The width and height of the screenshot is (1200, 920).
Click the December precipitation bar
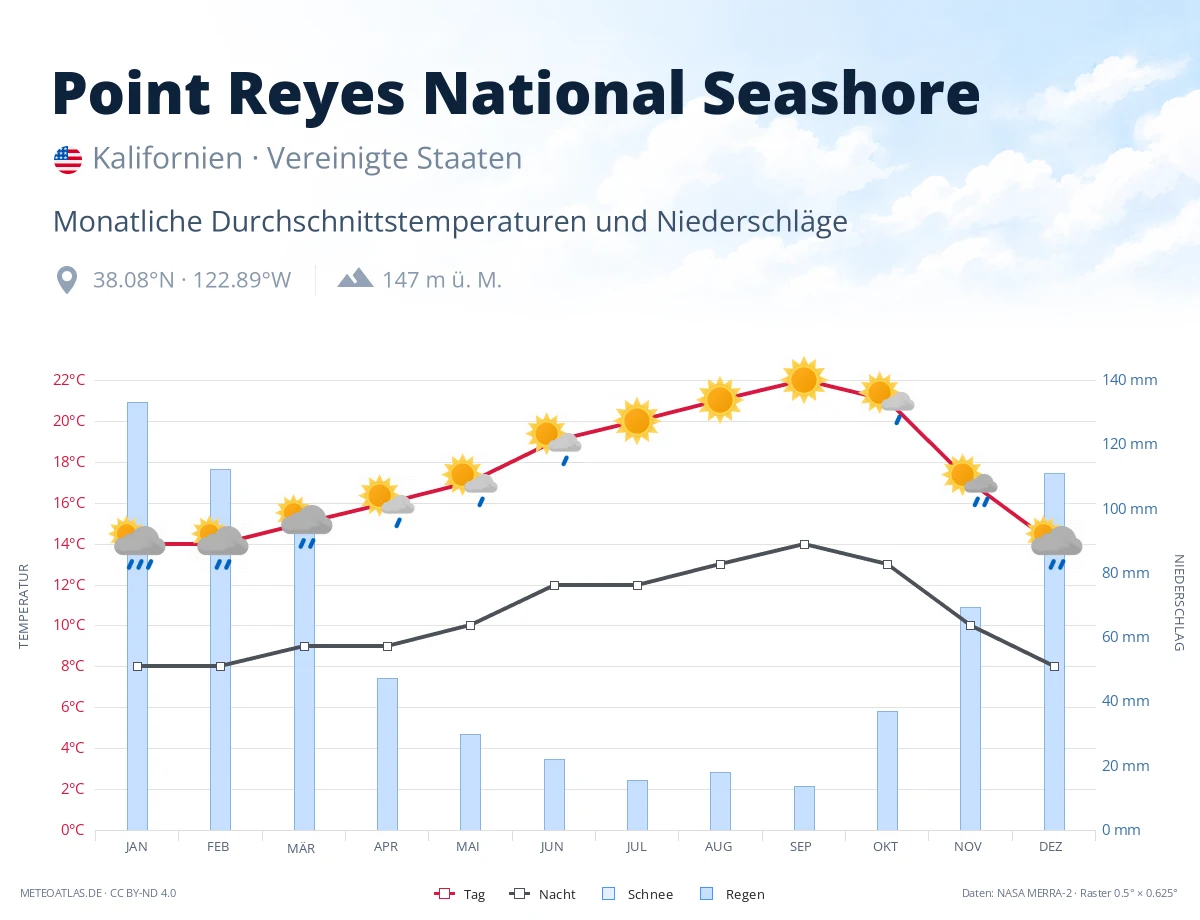1054,652
